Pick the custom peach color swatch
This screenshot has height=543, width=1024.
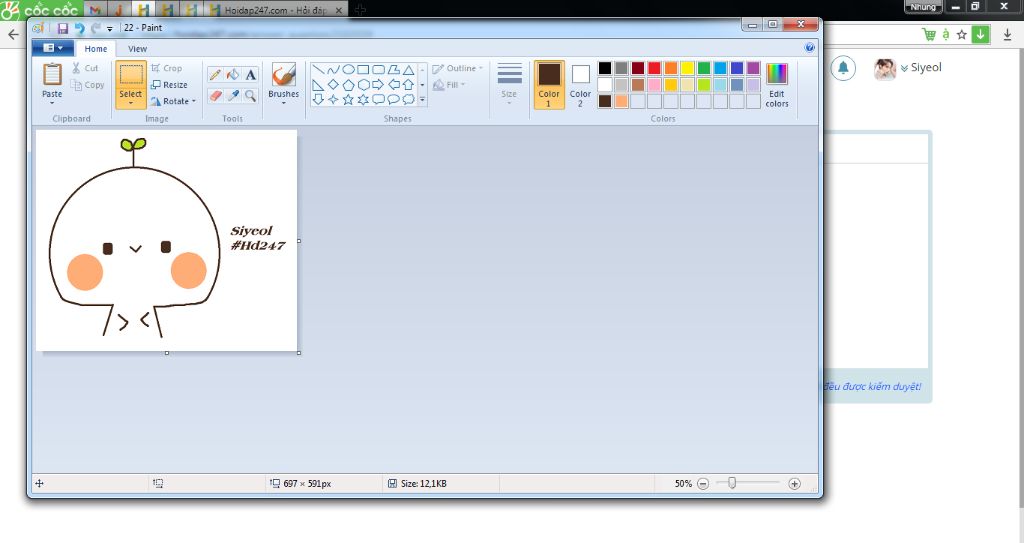[x=621, y=101]
